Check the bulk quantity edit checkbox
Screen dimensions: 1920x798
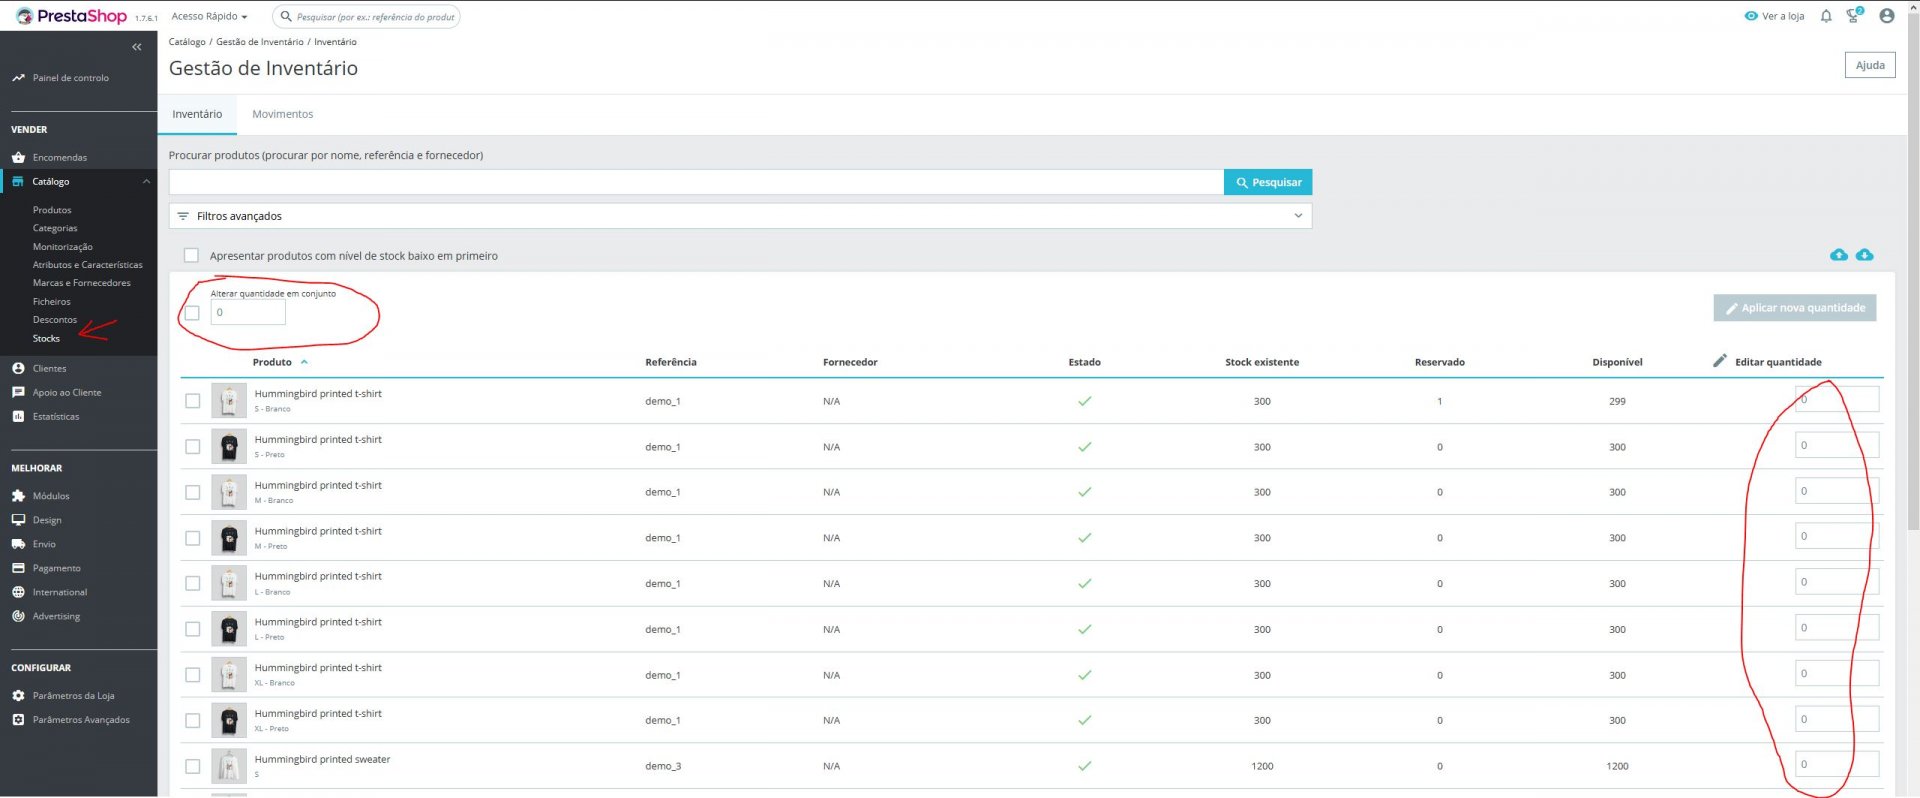192,313
